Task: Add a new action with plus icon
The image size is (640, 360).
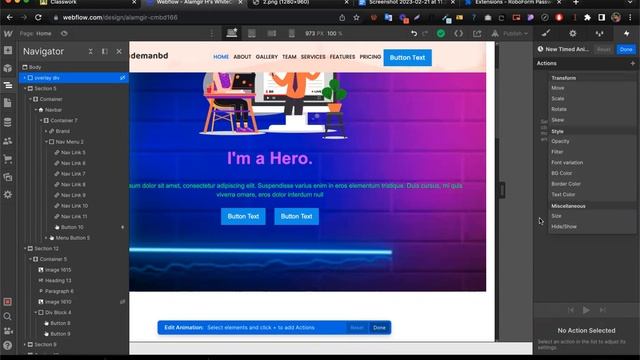Action: [x=632, y=63]
